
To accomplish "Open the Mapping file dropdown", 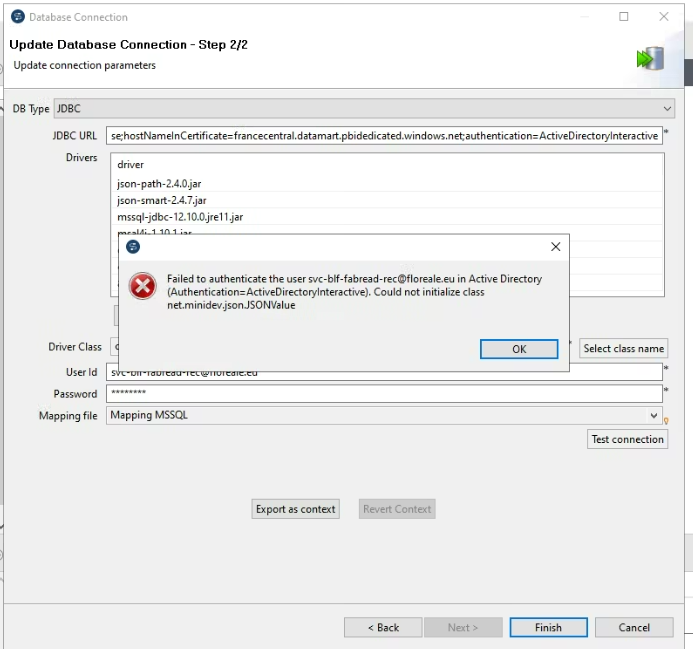I will point(384,415).
